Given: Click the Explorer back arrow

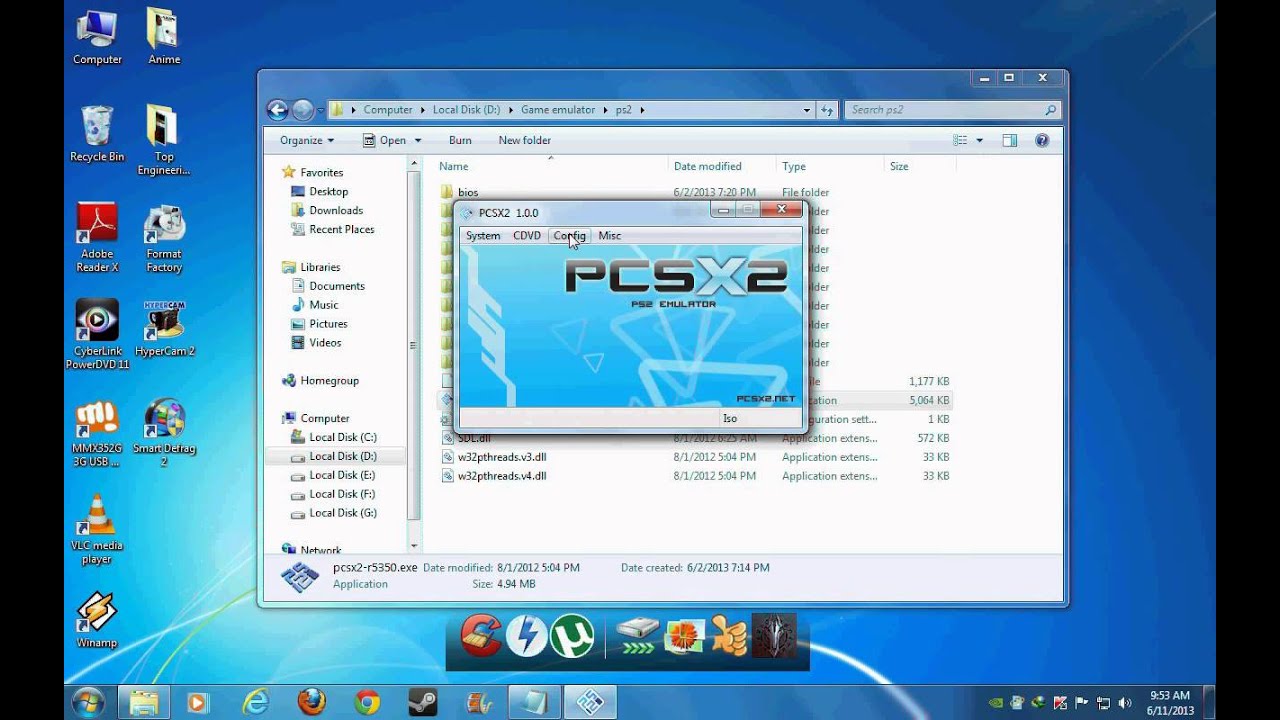Looking at the screenshot, I should [x=278, y=110].
